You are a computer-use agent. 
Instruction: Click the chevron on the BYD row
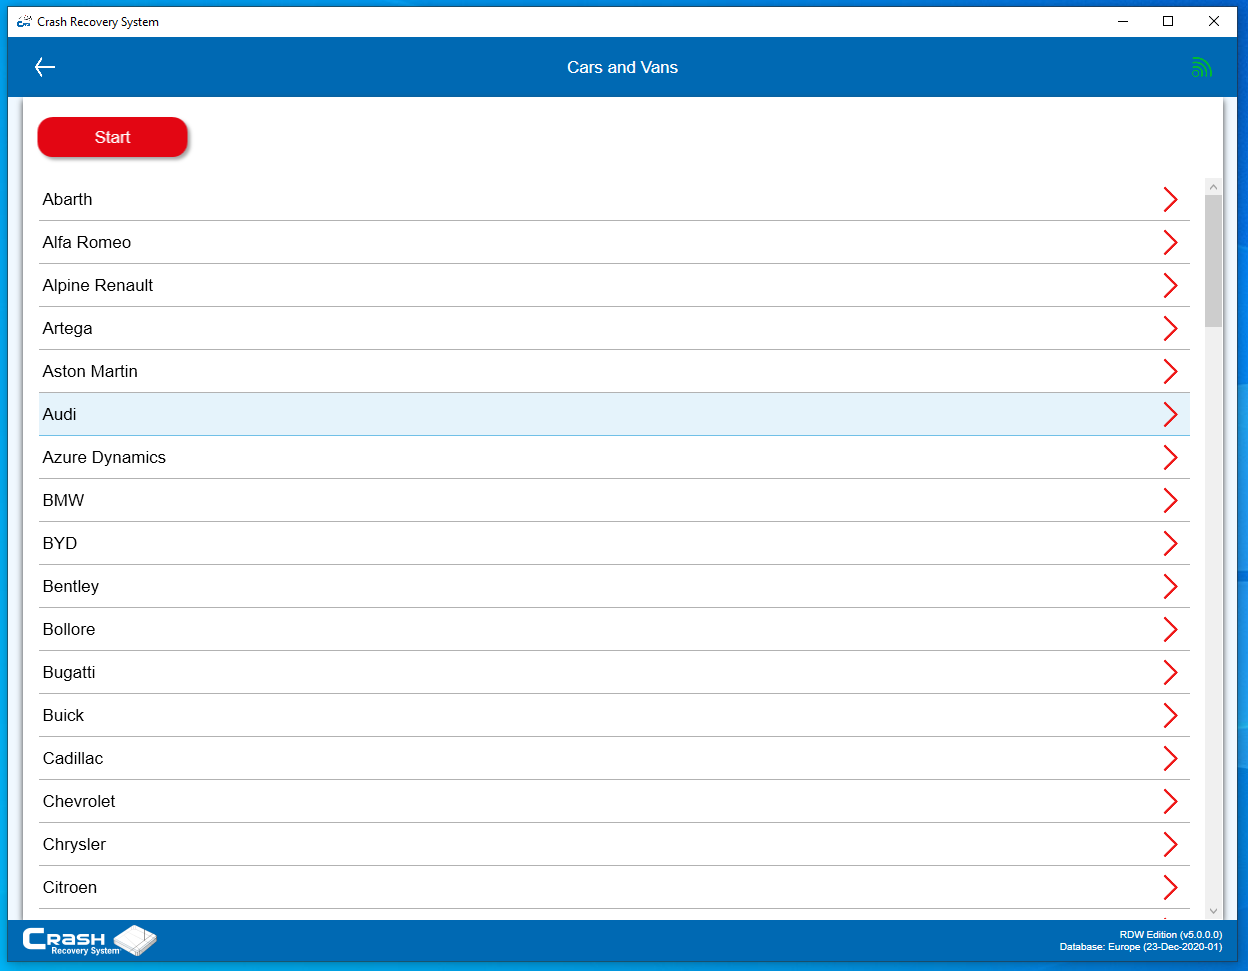point(1170,543)
